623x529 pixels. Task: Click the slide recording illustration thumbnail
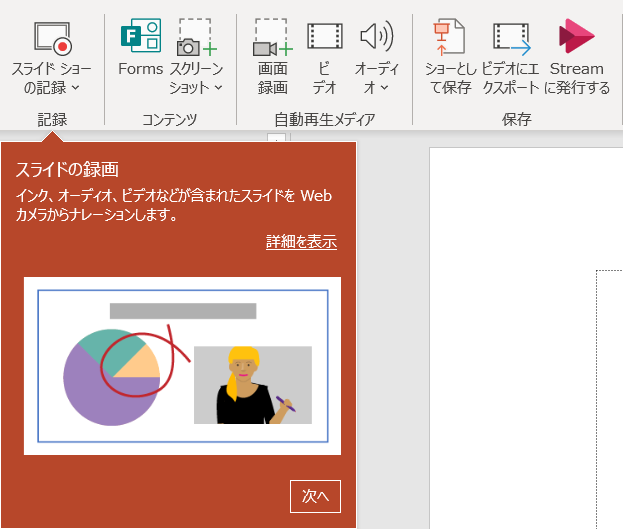coord(182,366)
